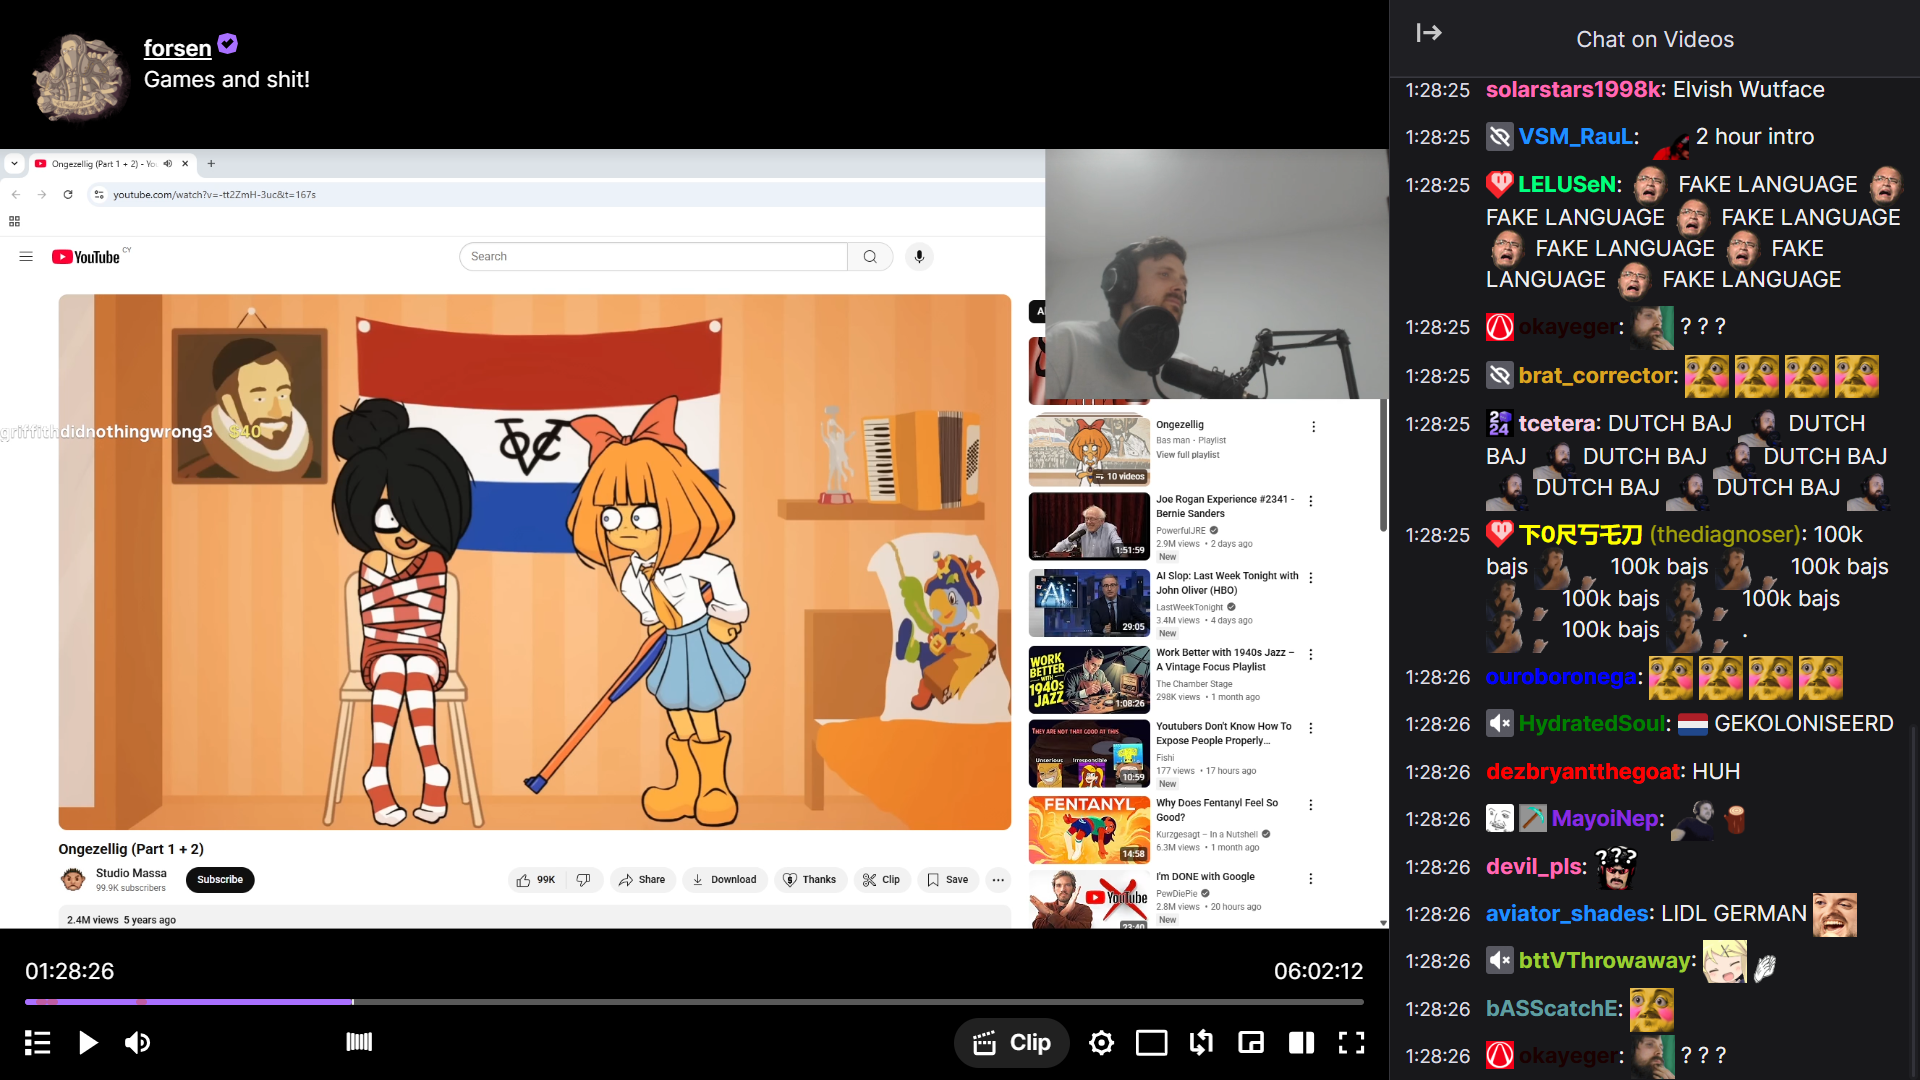Enter fullscreen mode
Image resolution: width=1920 pixels, height=1080 pixels.
coord(1351,1043)
